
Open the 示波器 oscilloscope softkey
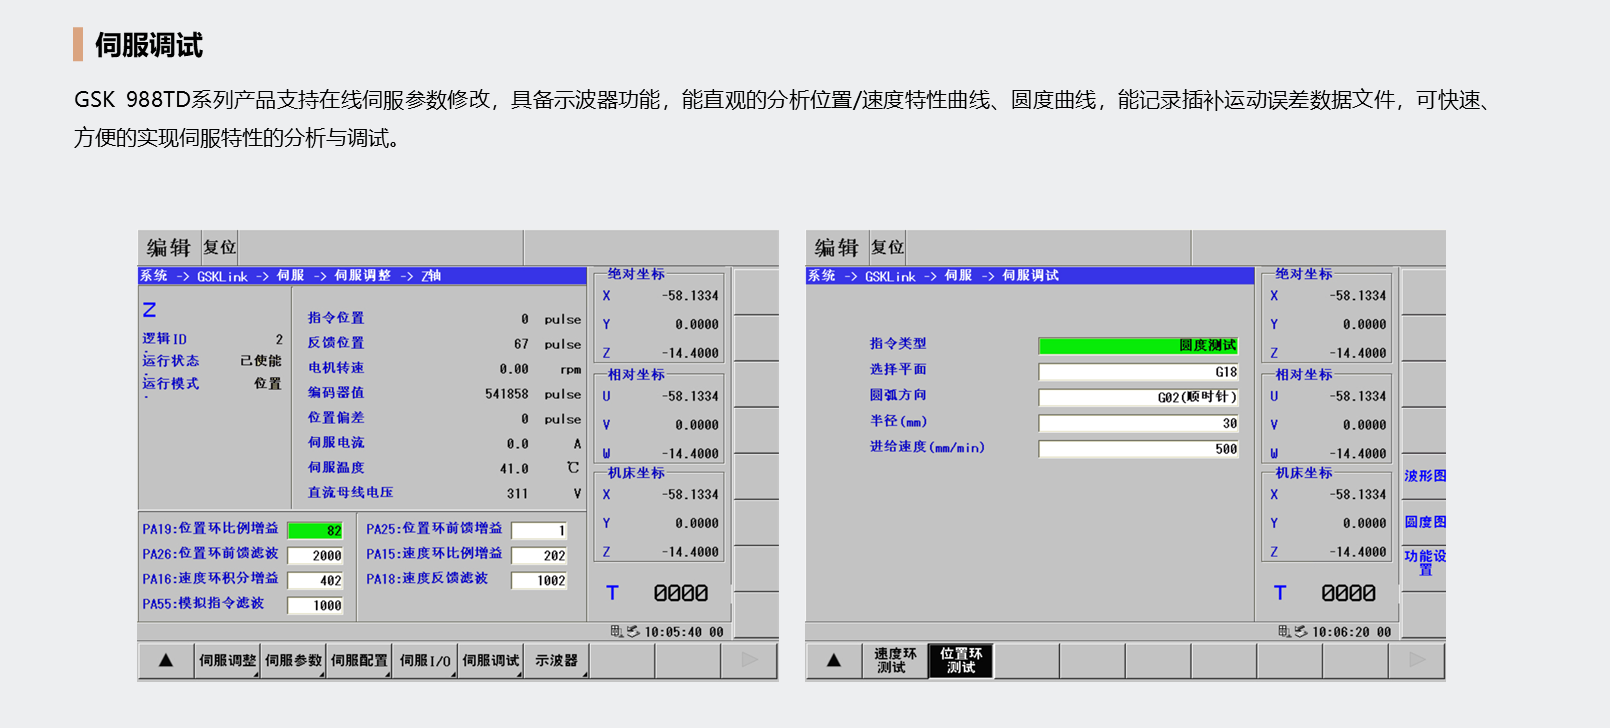click(556, 660)
